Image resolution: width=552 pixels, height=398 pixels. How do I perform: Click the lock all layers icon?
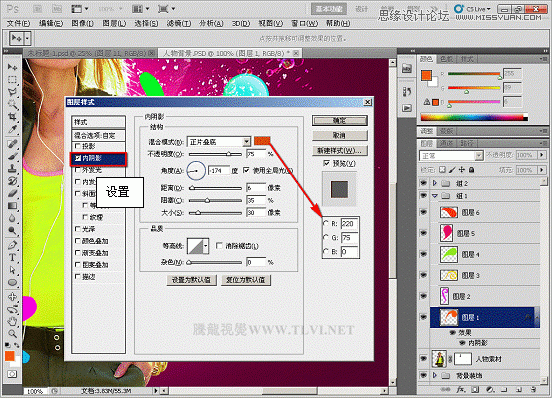[x=472, y=170]
